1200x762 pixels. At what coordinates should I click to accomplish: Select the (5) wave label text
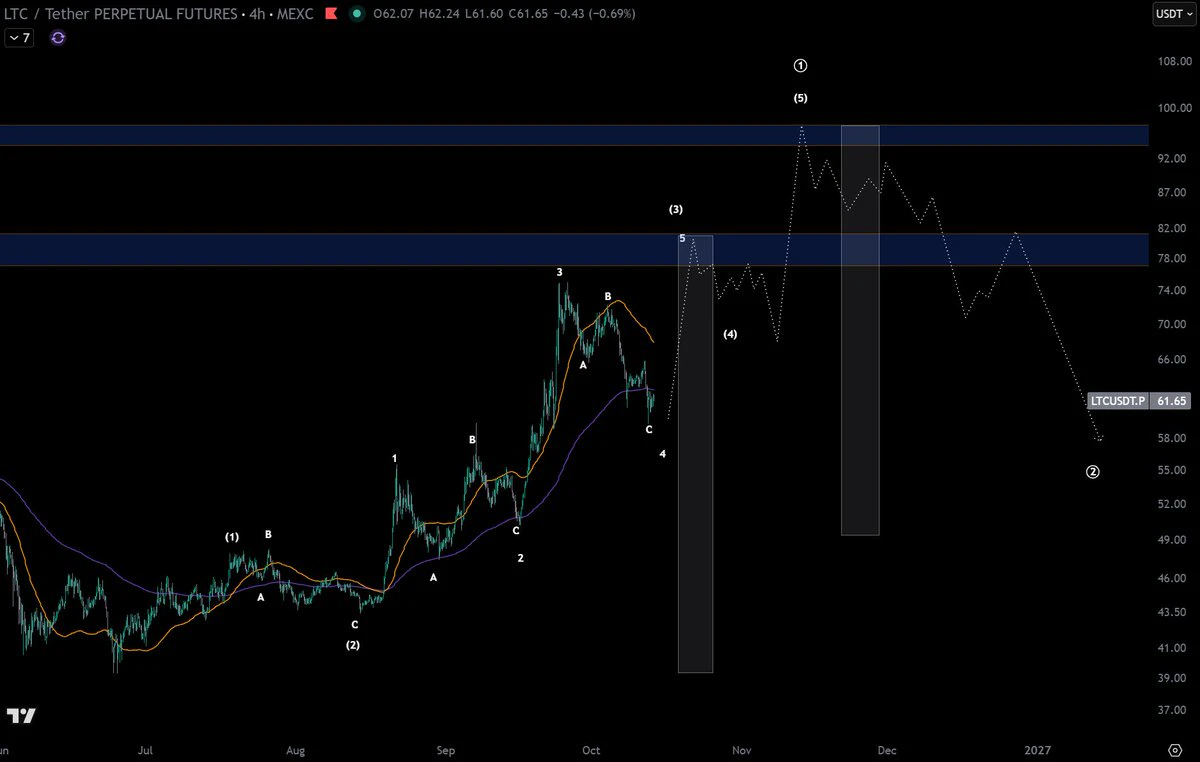click(x=801, y=98)
